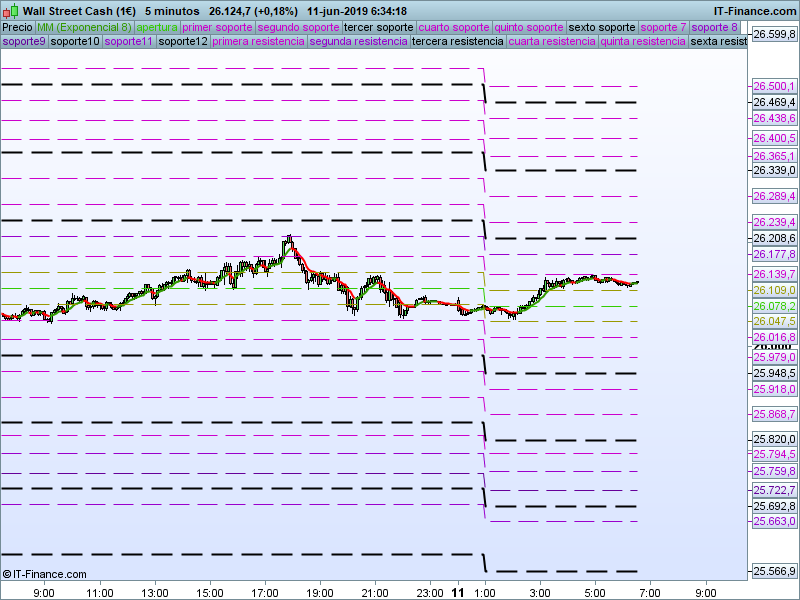The image size is (800, 600).
Task: Select the segundo soporte label
Action: (x=298, y=27)
